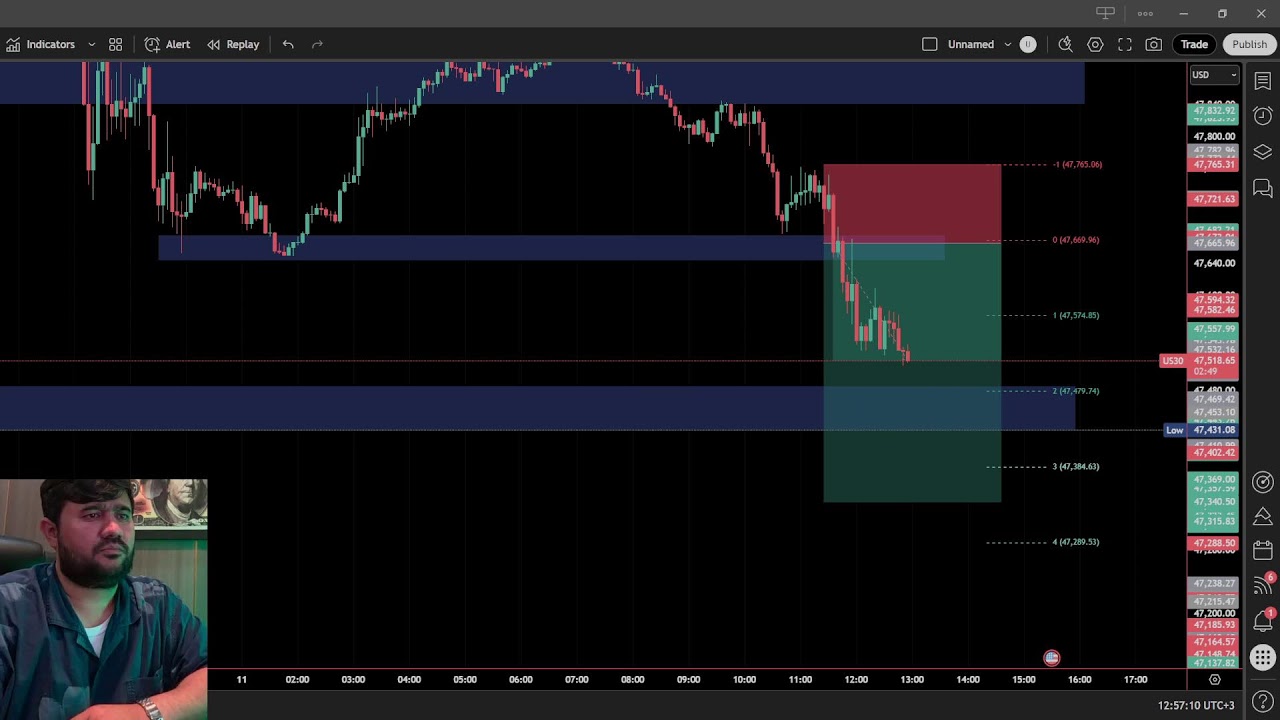Click the 12:00 time axis label
Screen dimensions: 1280x720
[856, 680]
